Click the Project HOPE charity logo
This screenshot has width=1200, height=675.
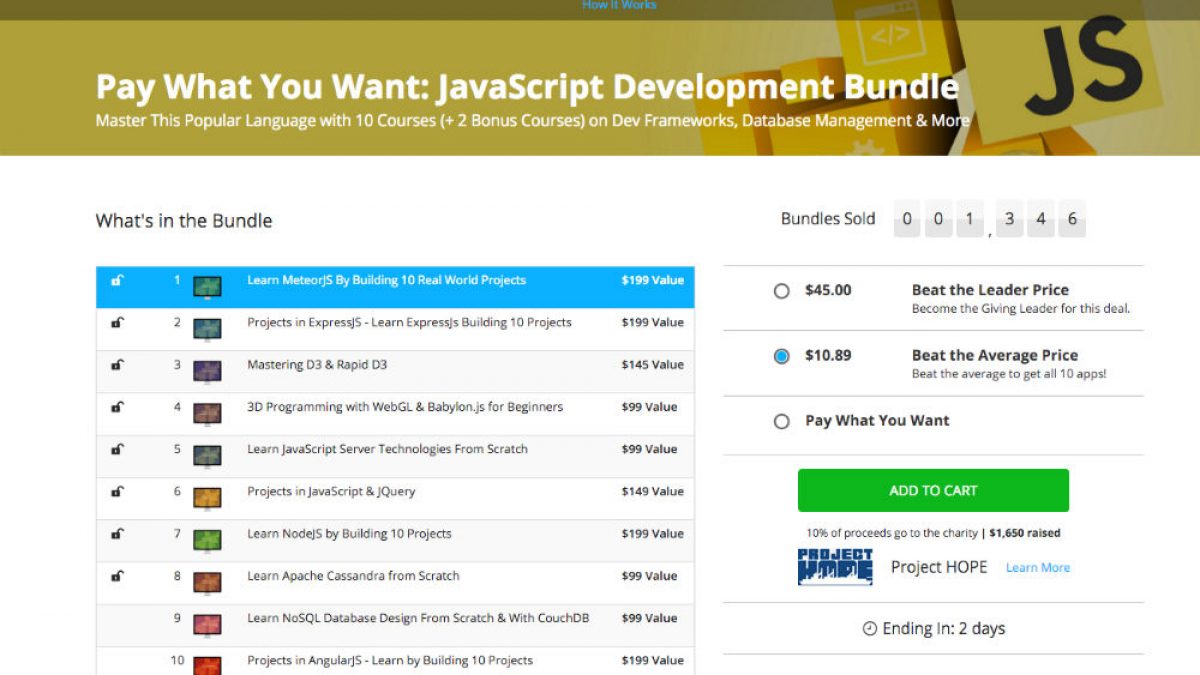coord(835,567)
